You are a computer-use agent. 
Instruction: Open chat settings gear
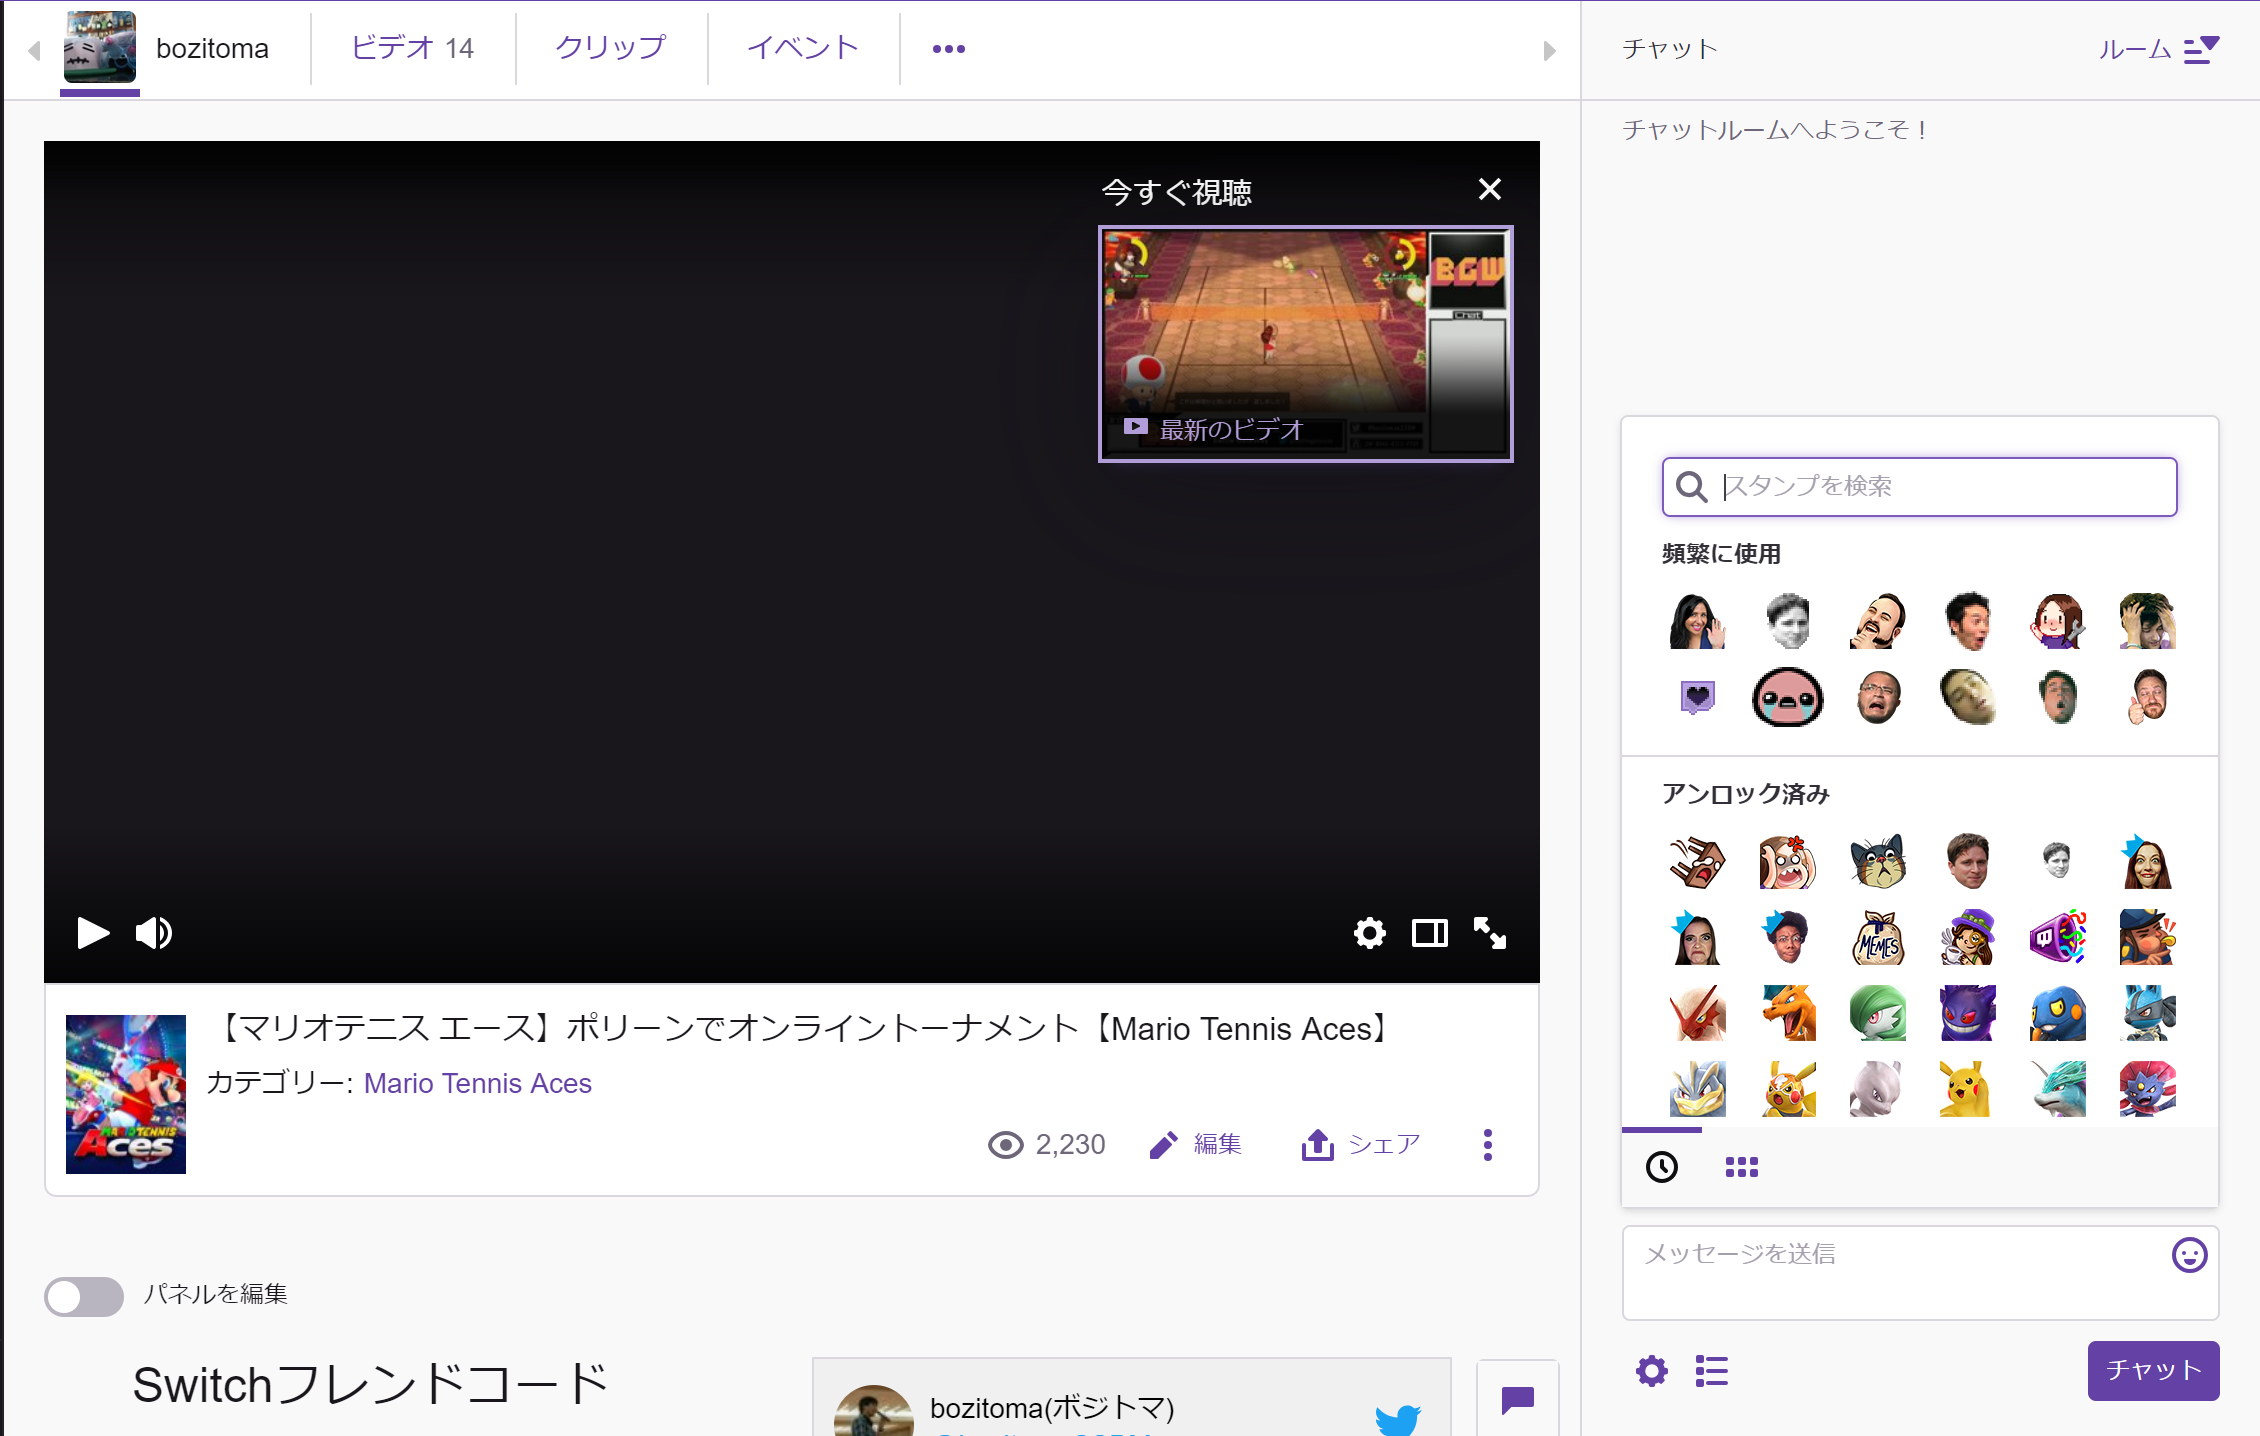pyautogui.click(x=1651, y=1370)
